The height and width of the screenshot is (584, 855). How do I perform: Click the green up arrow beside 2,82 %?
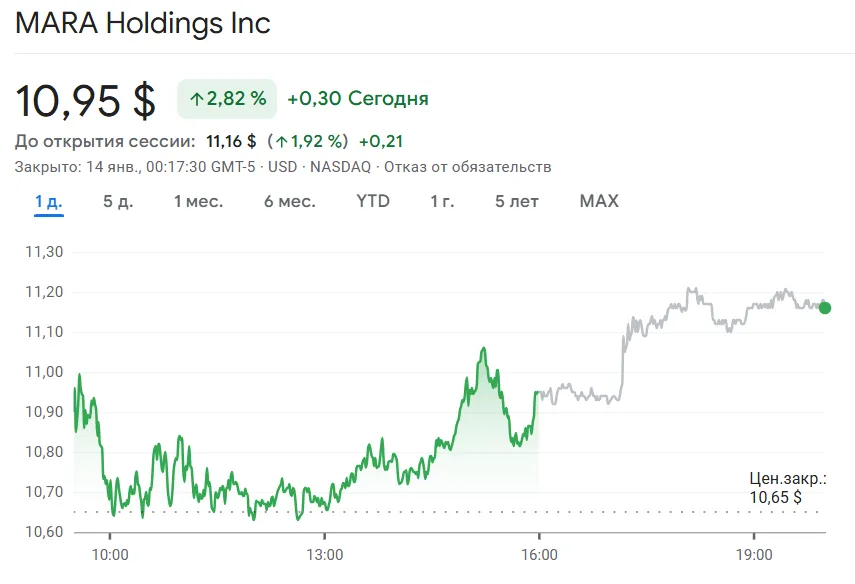tap(197, 99)
